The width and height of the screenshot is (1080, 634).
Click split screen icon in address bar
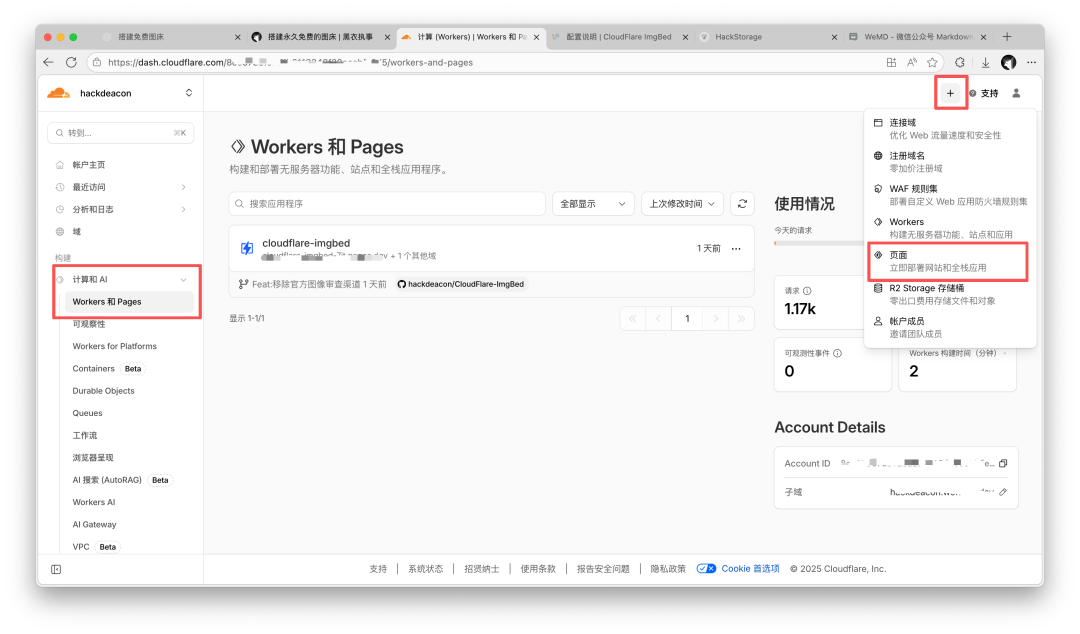891,62
